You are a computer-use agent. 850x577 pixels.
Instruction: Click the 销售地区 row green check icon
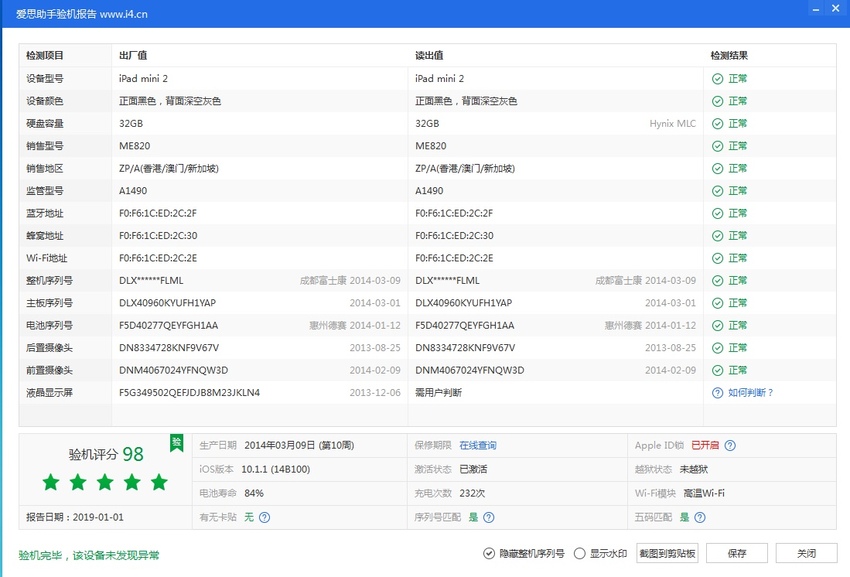[717, 169]
